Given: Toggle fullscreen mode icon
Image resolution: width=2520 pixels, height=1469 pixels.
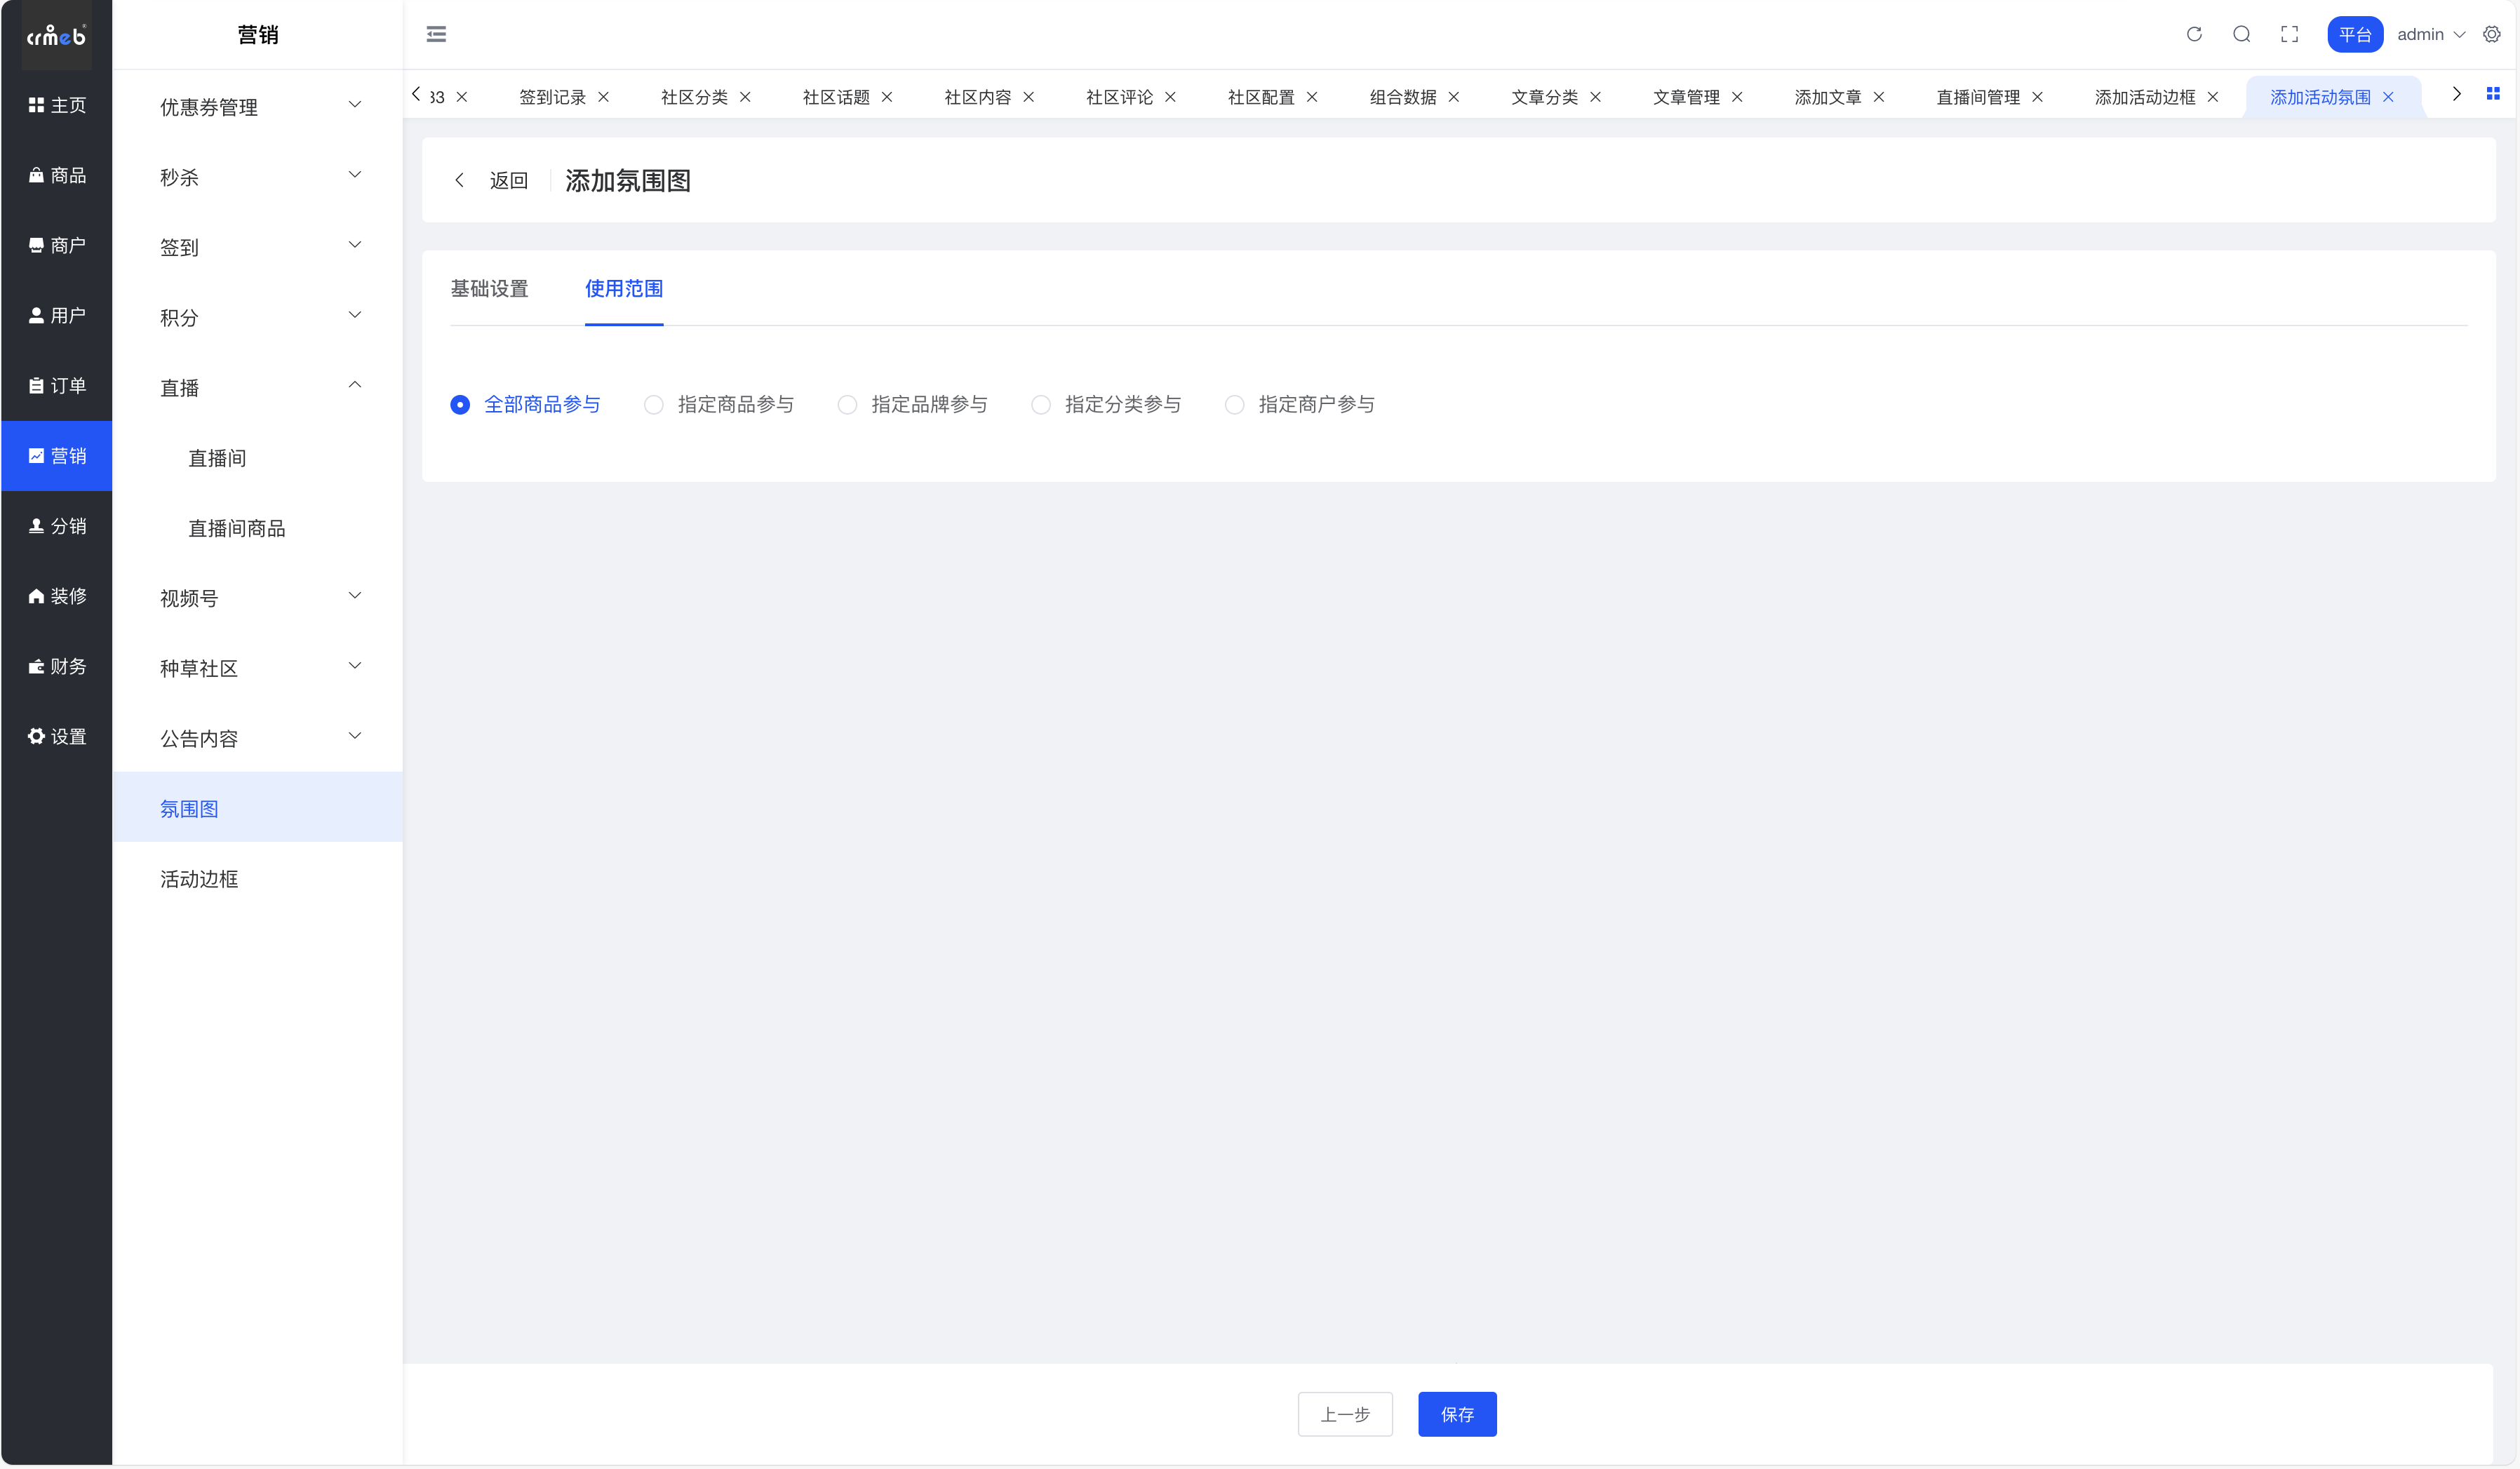Looking at the screenshot, I should coord(2289,34).
